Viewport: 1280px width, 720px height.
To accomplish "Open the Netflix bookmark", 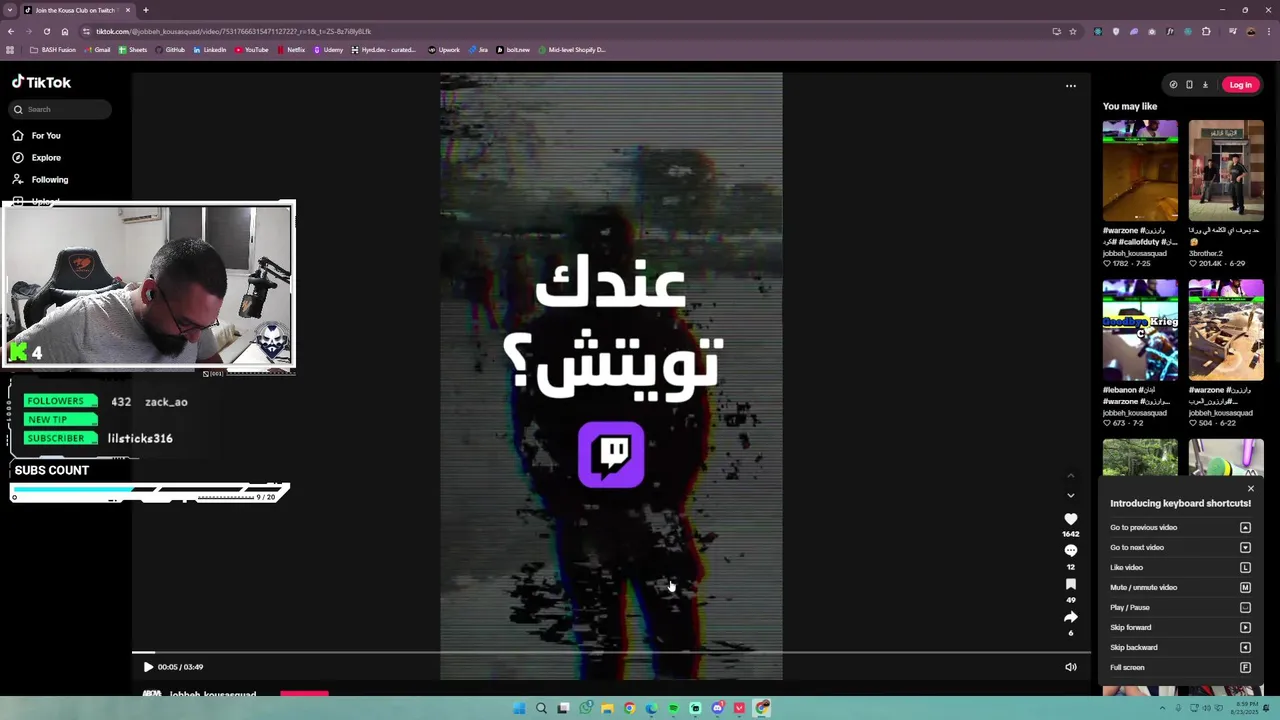I will (291, 49).
